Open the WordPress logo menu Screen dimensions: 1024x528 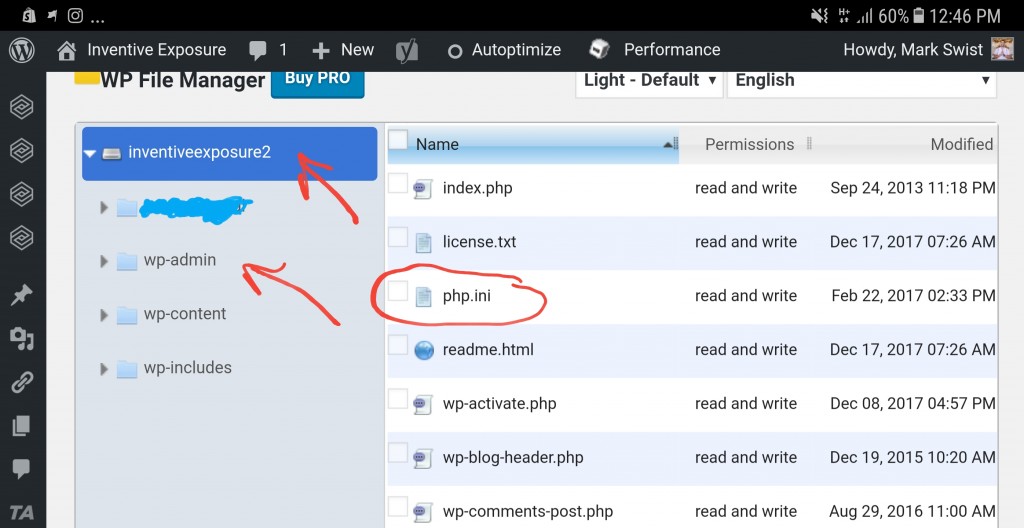[x=22, y=50]
